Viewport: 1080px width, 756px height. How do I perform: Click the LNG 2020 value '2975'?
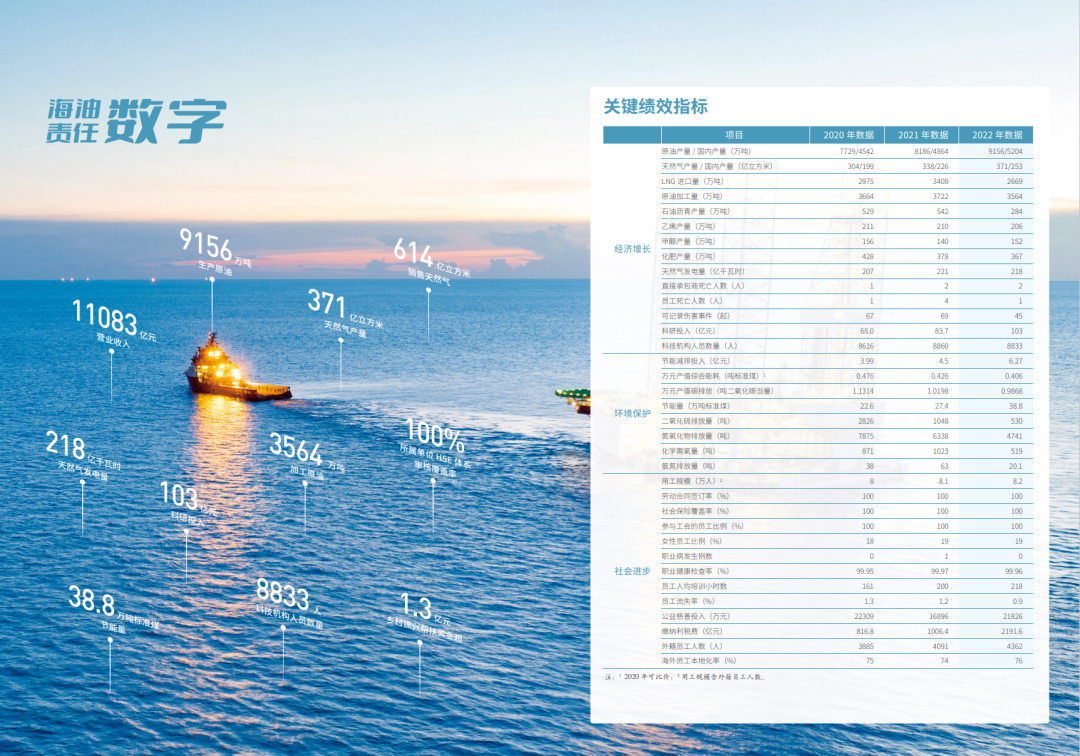click(x=866, y=181)
